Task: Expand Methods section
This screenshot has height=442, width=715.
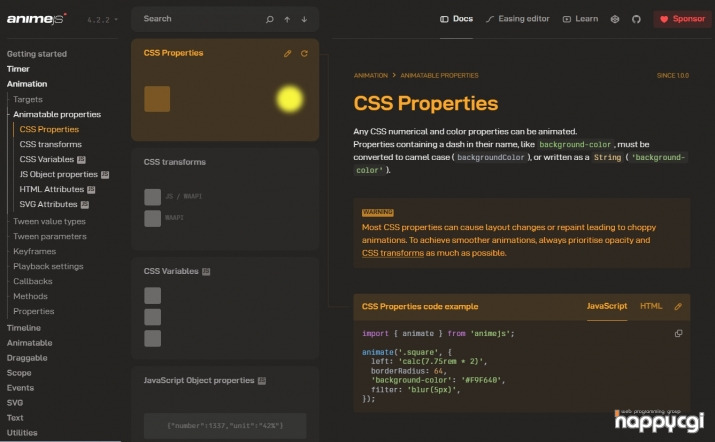Action: pyautogui.click(x=30, y=296)
